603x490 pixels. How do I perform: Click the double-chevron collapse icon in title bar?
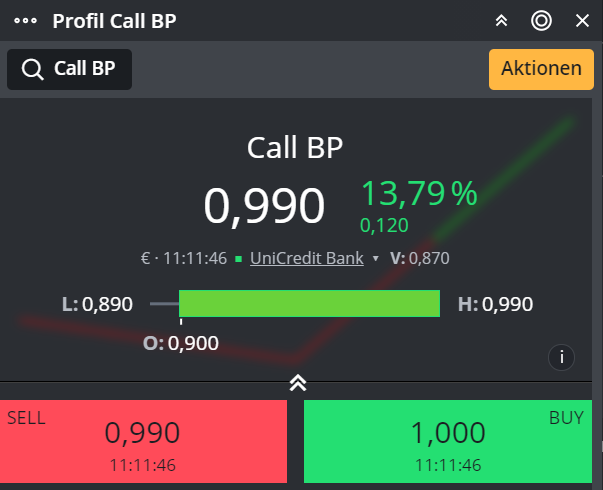[x=502, y=21]
